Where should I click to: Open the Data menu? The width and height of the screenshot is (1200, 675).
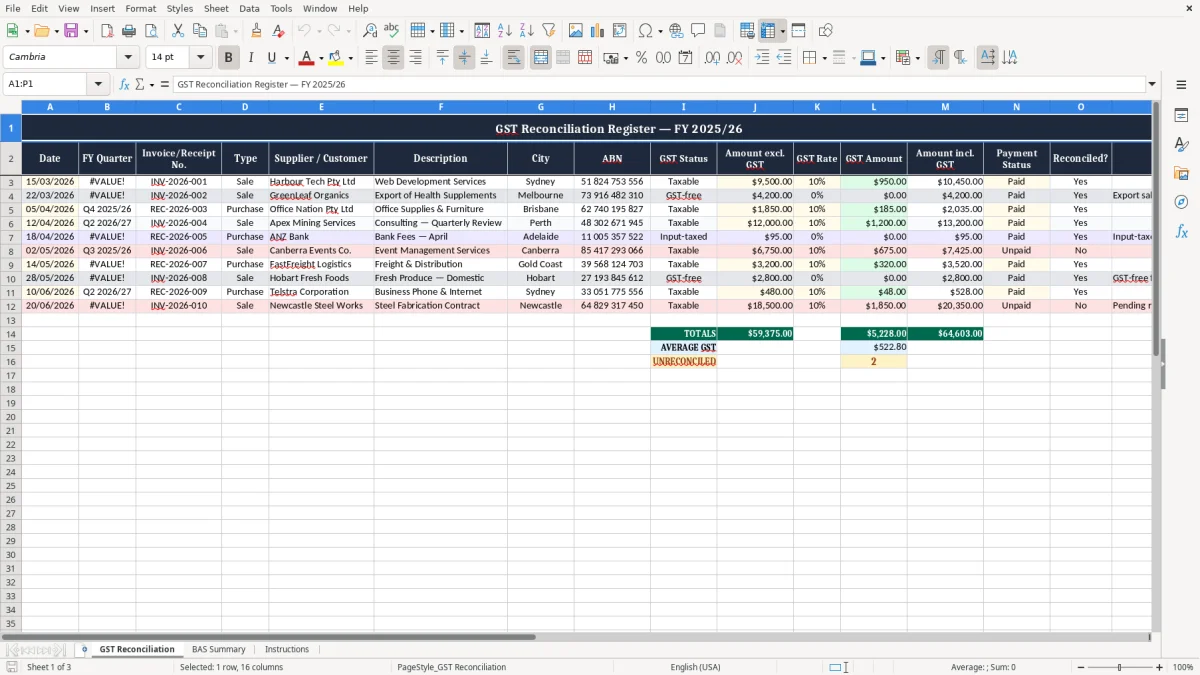249,8
